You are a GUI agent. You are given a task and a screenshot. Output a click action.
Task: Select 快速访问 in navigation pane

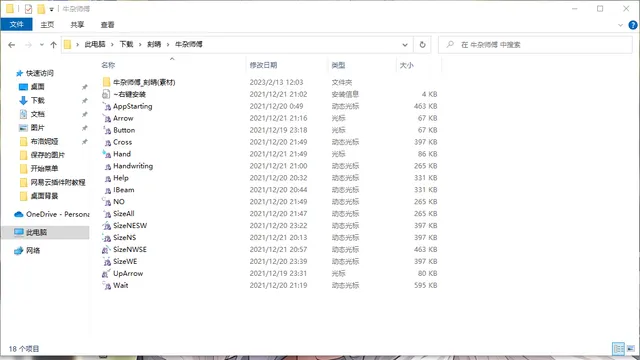(40, 73)
